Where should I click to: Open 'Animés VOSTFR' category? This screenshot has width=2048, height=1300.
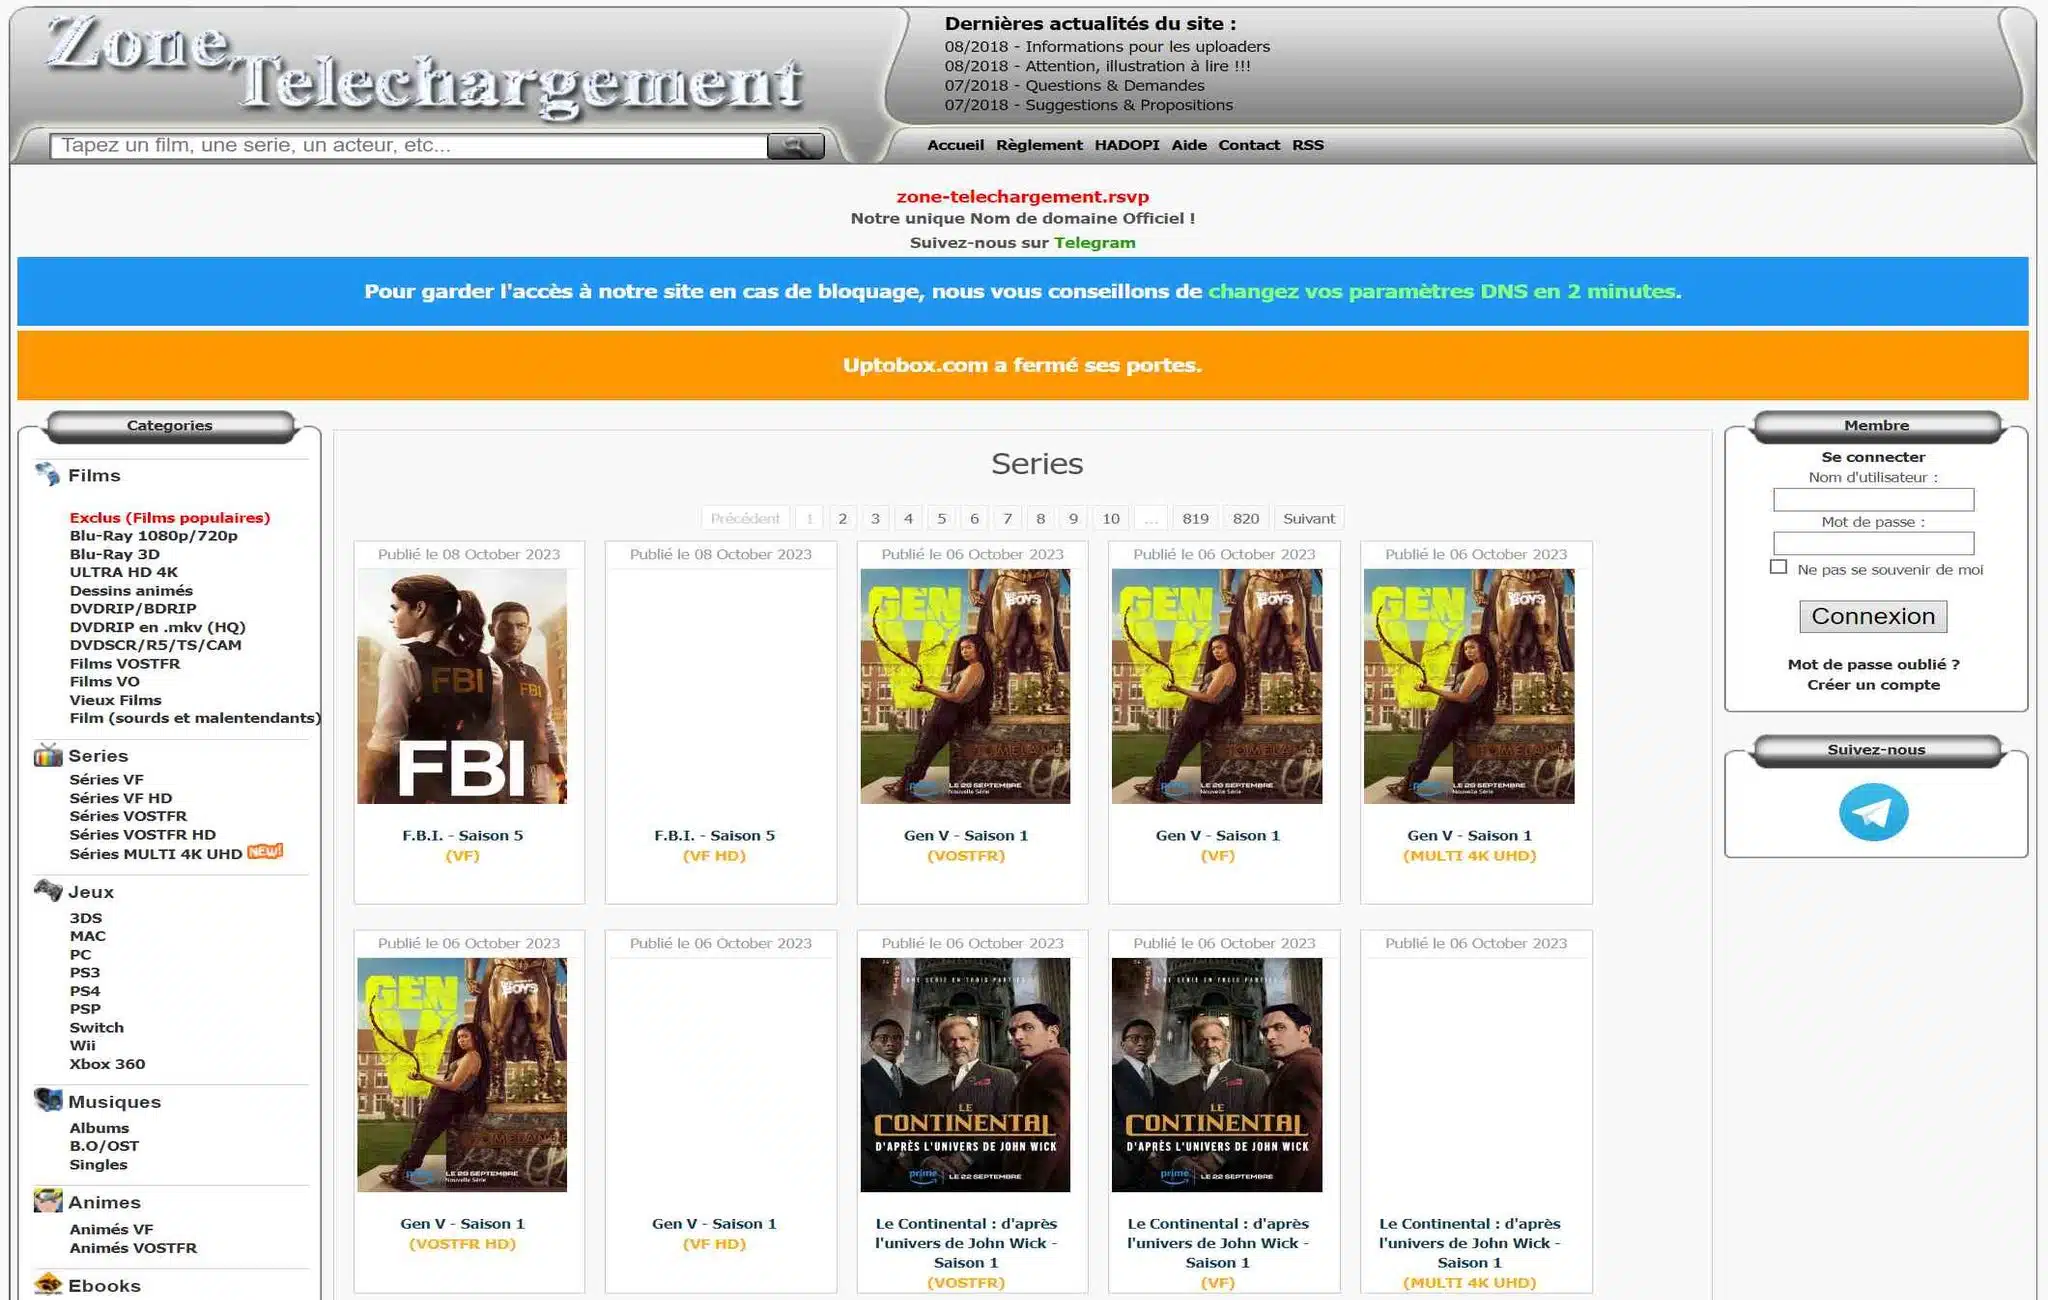click(133, 1248)
